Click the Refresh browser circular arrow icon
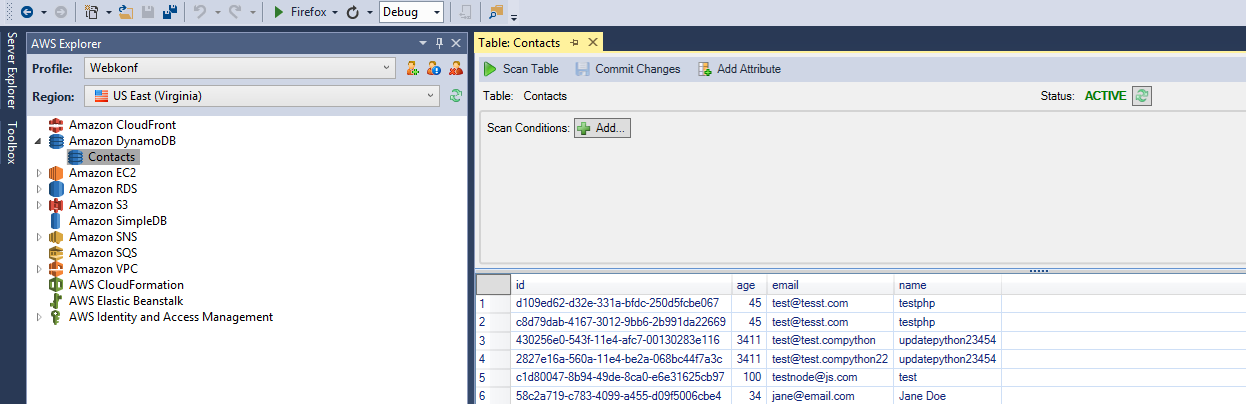Viewport: 1246px width, 404px height. pos(353,12)
